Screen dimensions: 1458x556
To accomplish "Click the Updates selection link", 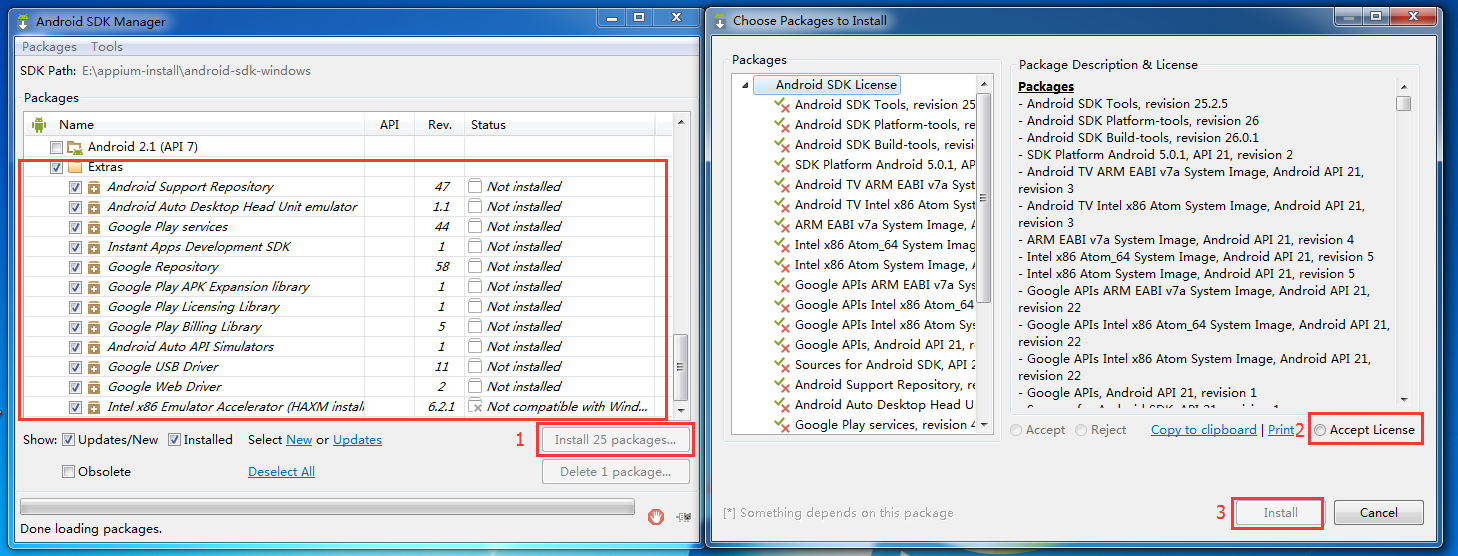I will tap(357, 440).
